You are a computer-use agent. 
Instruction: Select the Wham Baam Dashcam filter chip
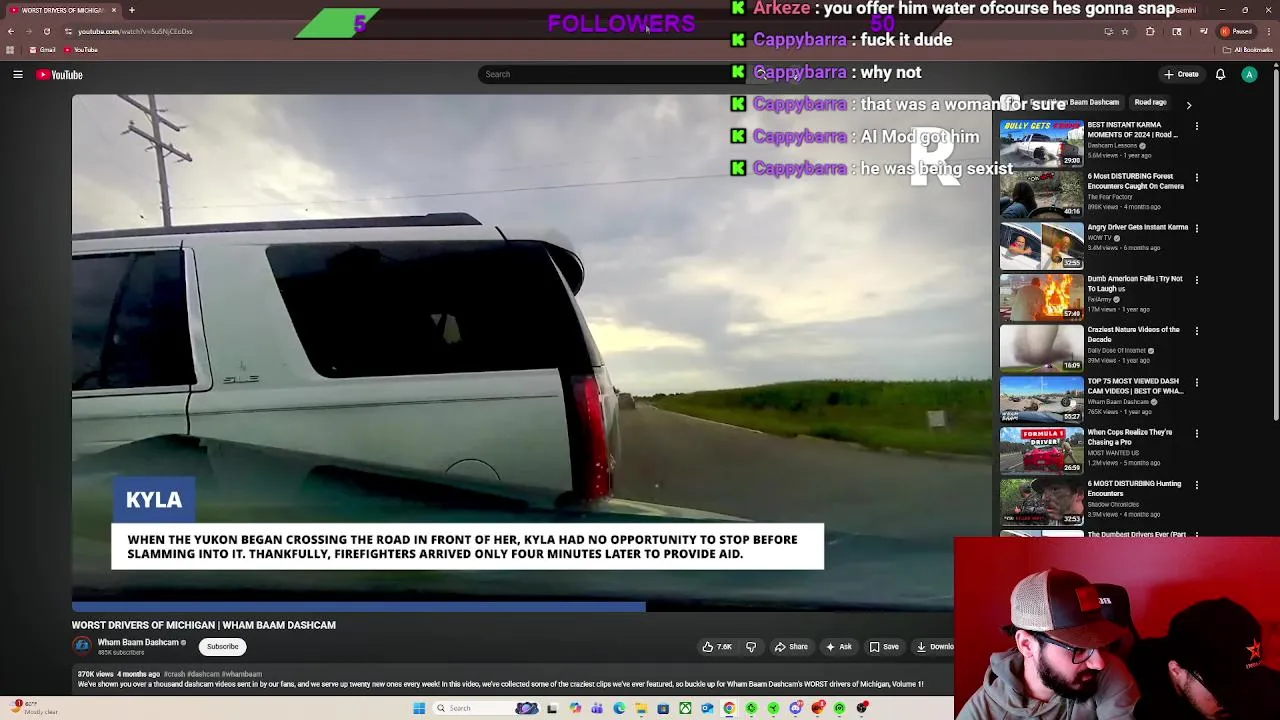point(1075,102)
